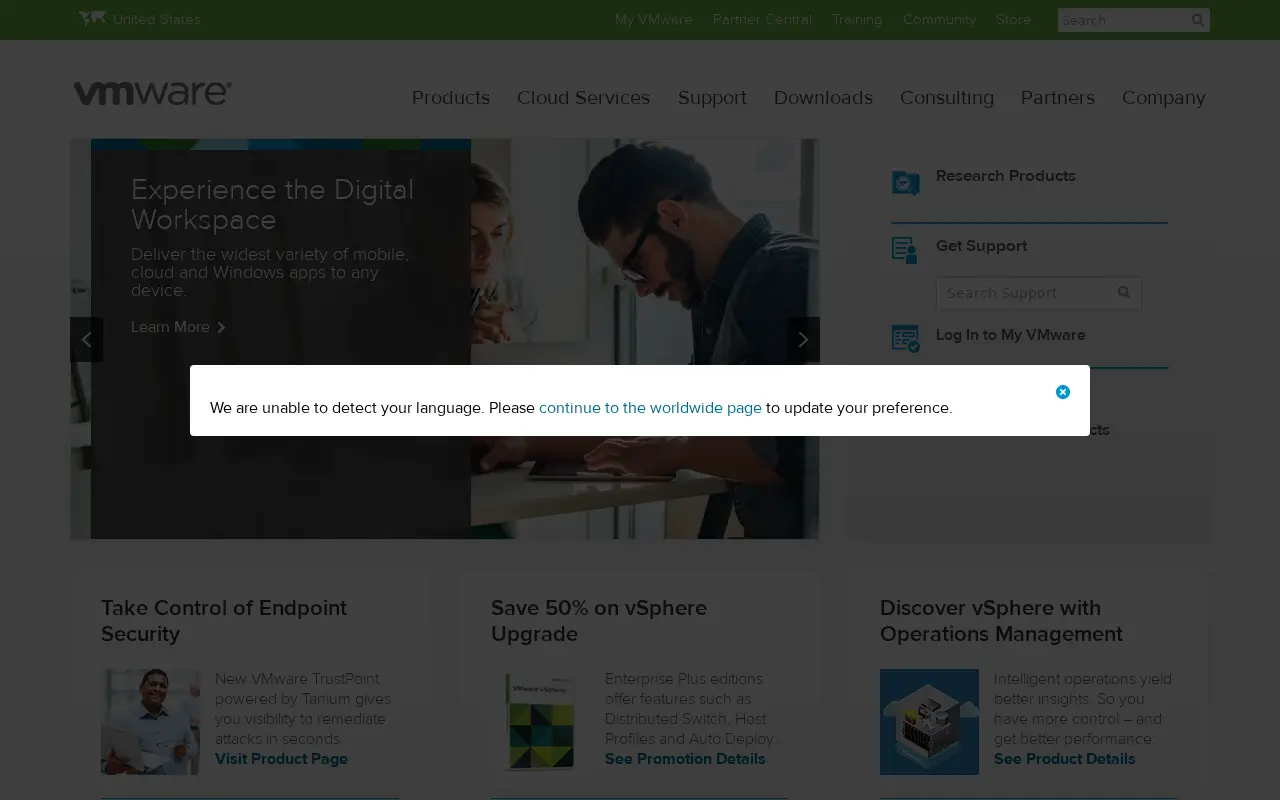Image resolution: width=1280 pixels, height=800 pixels.
Task: Click See Product Details link
Action: (x=1064, y=759)
